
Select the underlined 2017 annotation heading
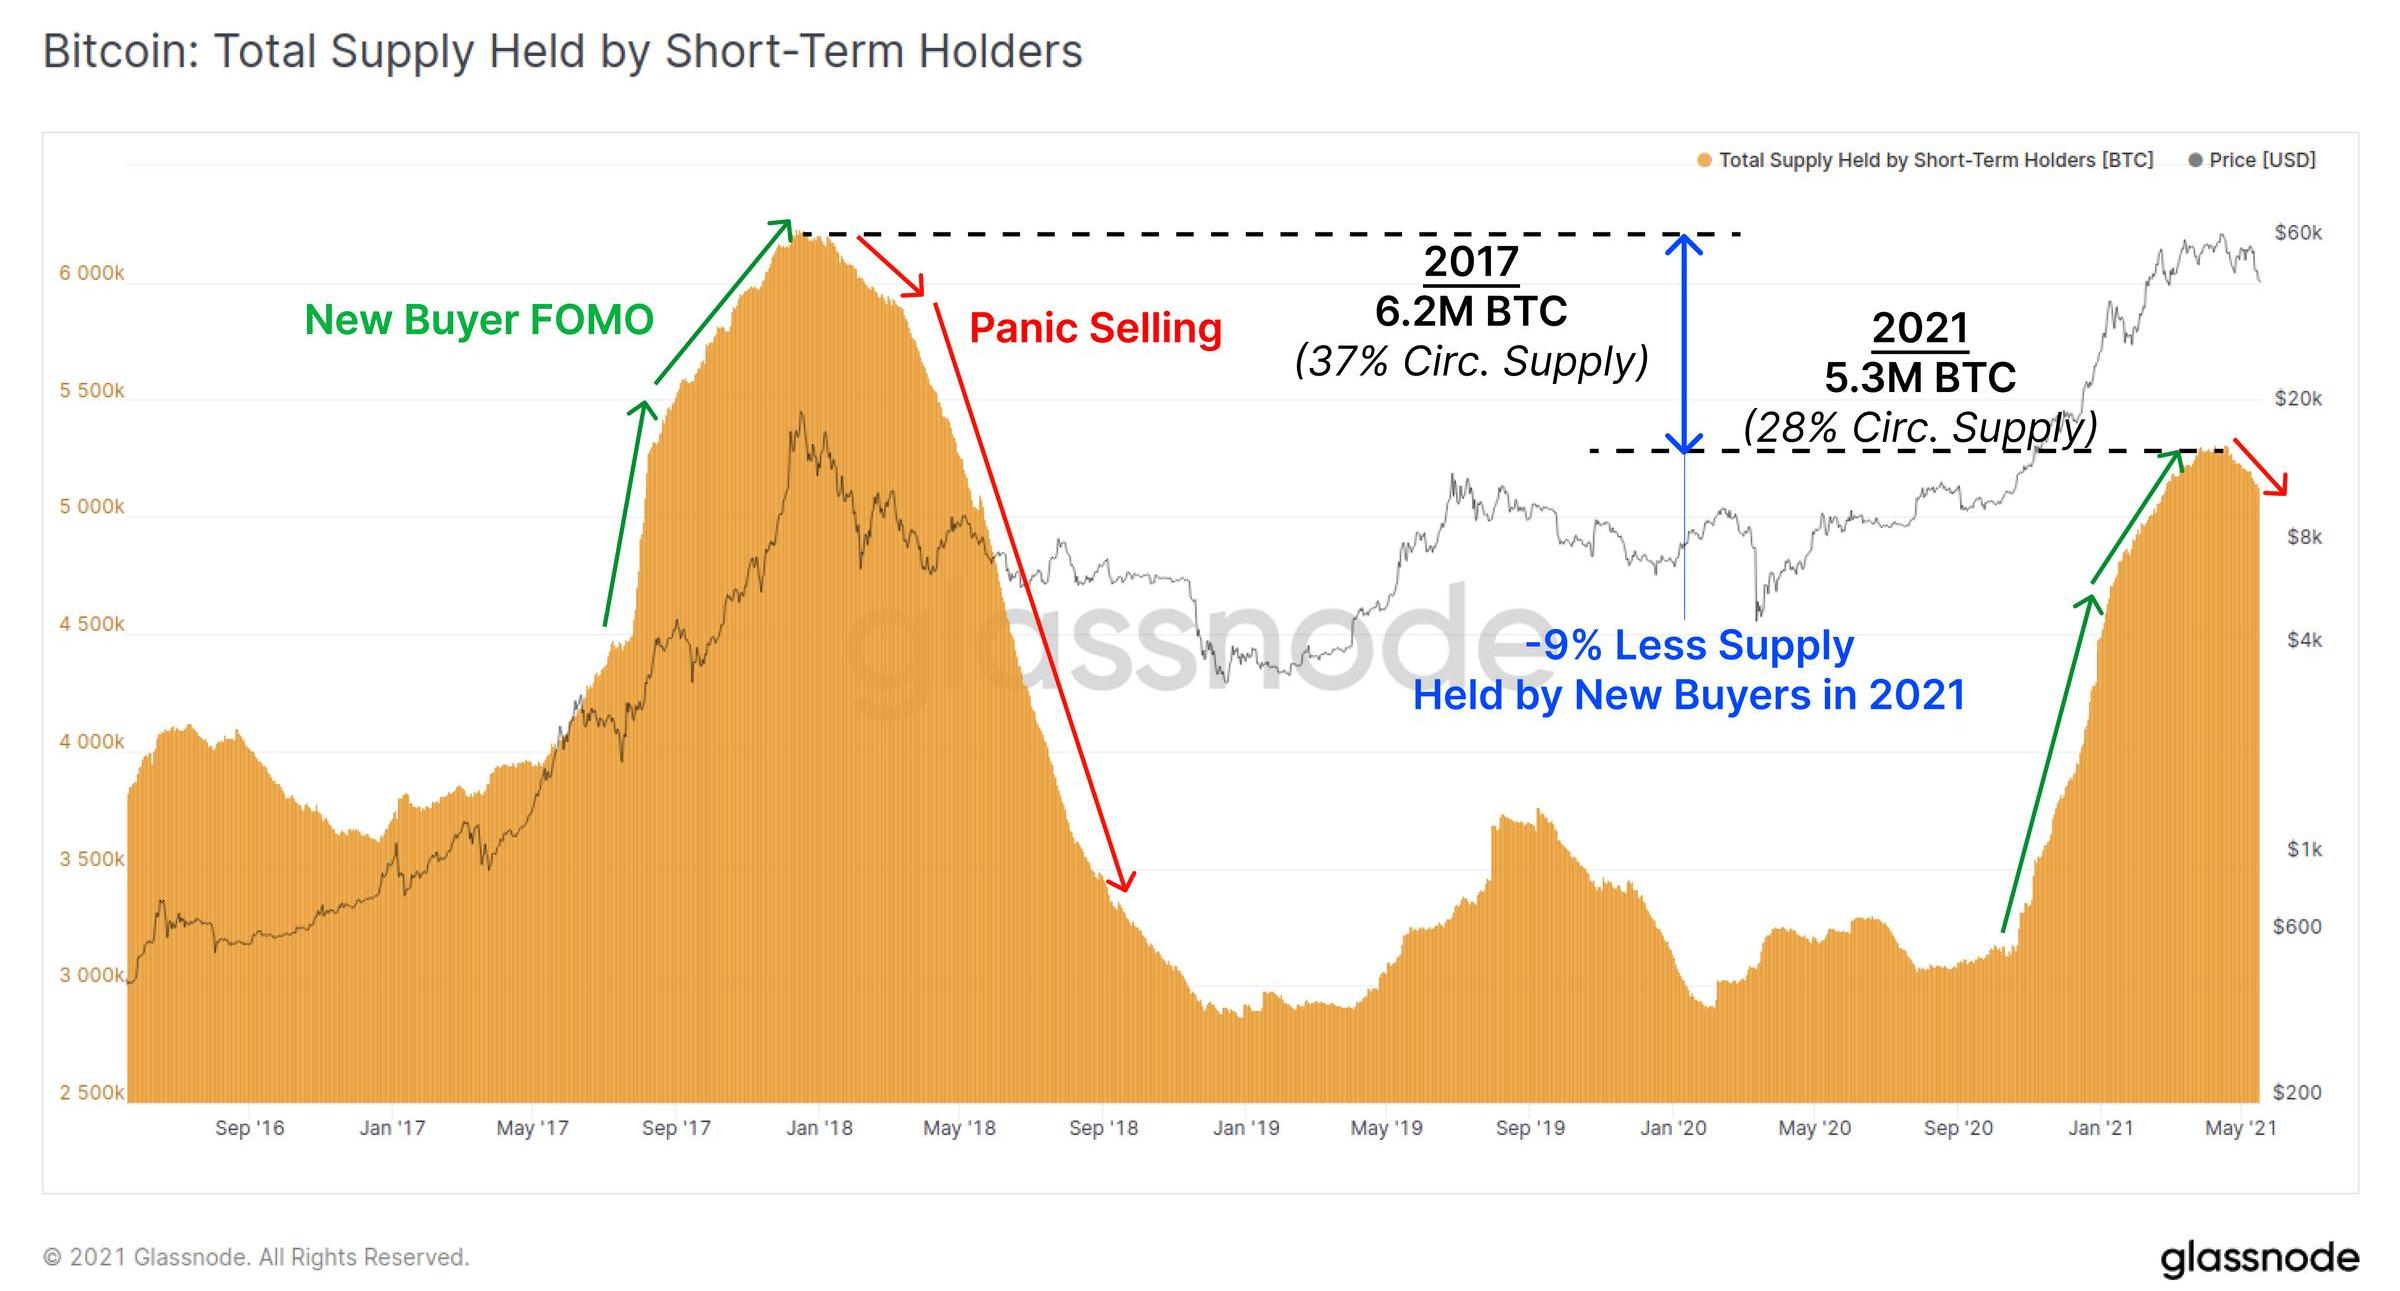[x=1471, y=262]
